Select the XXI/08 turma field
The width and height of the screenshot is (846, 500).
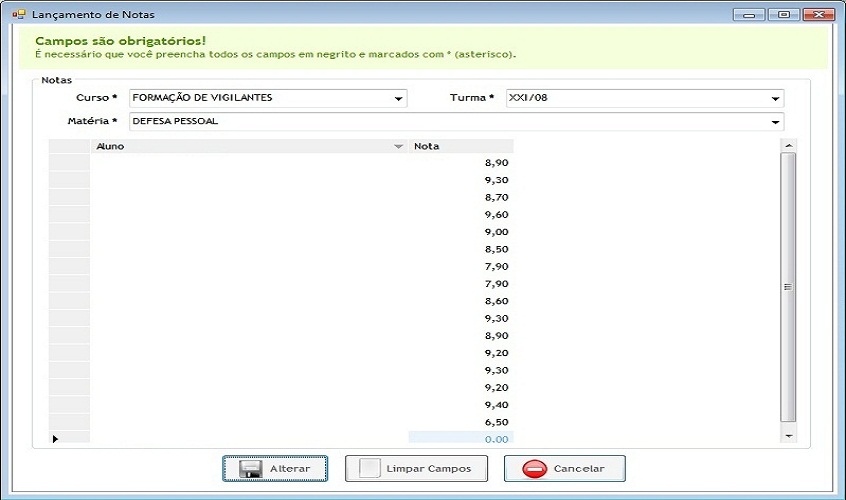point(645,98)
